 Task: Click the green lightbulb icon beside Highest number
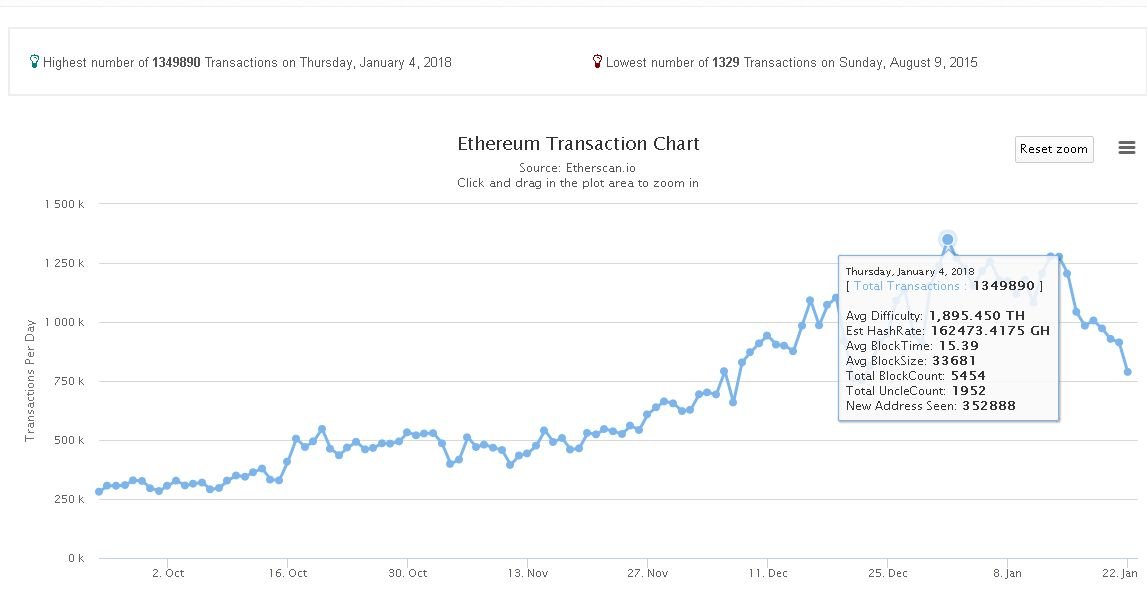coord(34,62)
